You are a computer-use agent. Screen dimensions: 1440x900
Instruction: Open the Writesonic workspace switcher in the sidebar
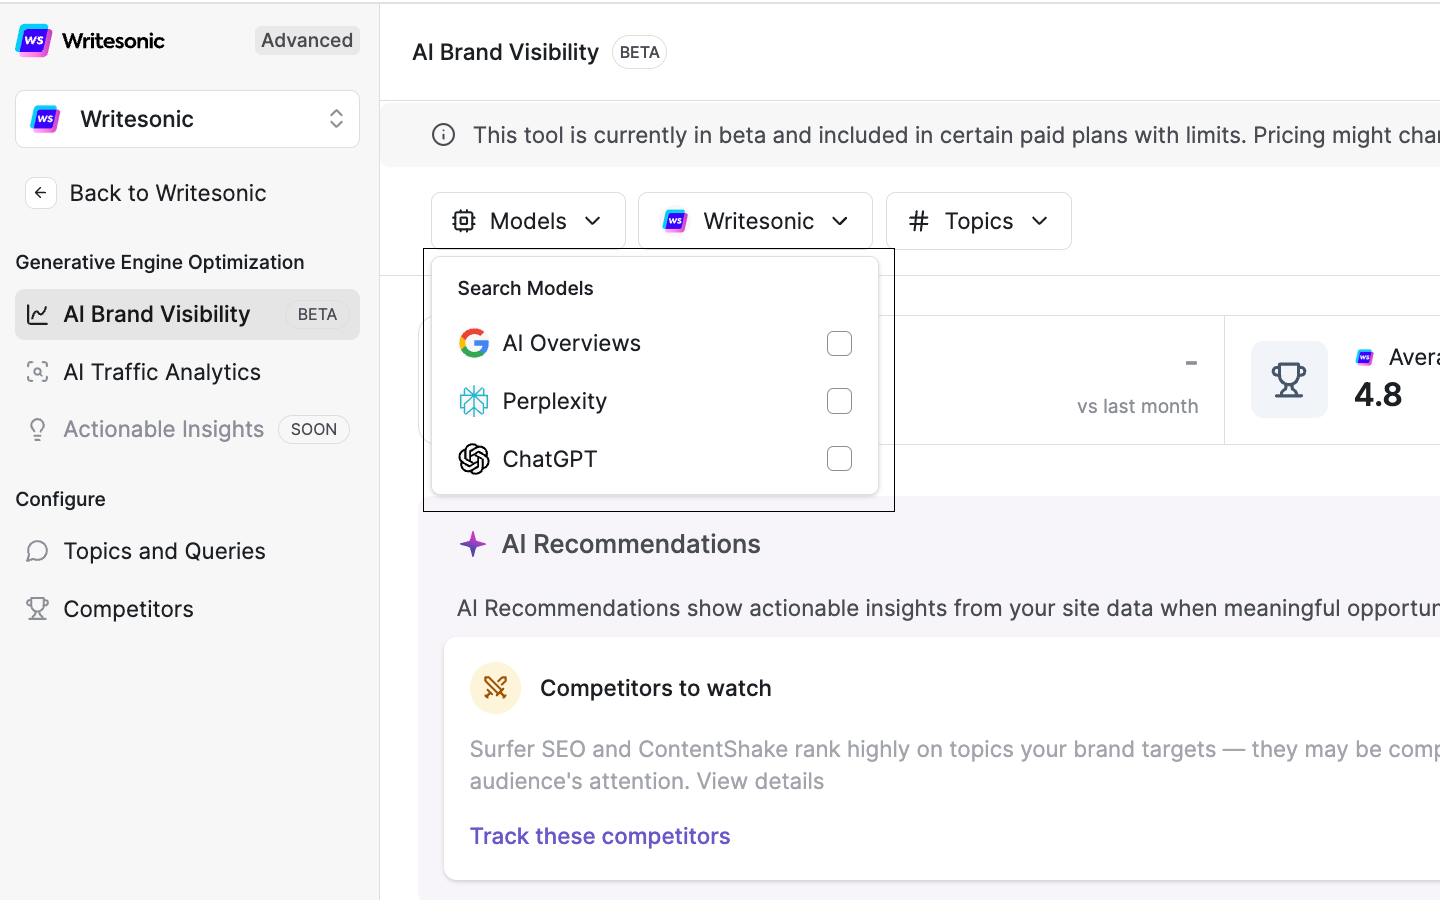(x=187, y=119)
